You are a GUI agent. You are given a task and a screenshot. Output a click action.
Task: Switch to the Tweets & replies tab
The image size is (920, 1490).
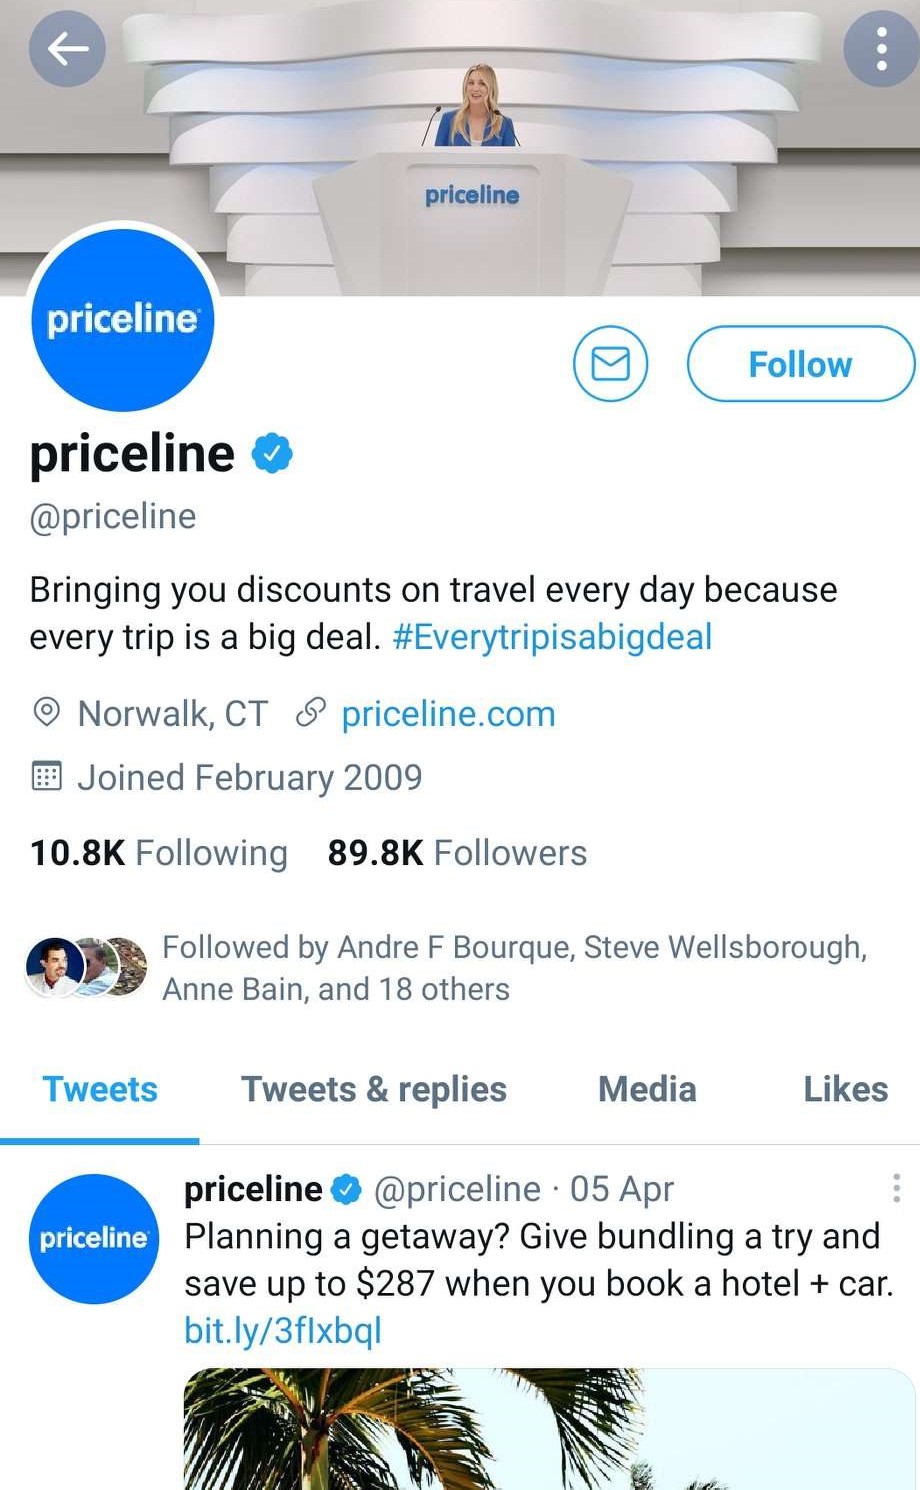tap(373, 1089)
